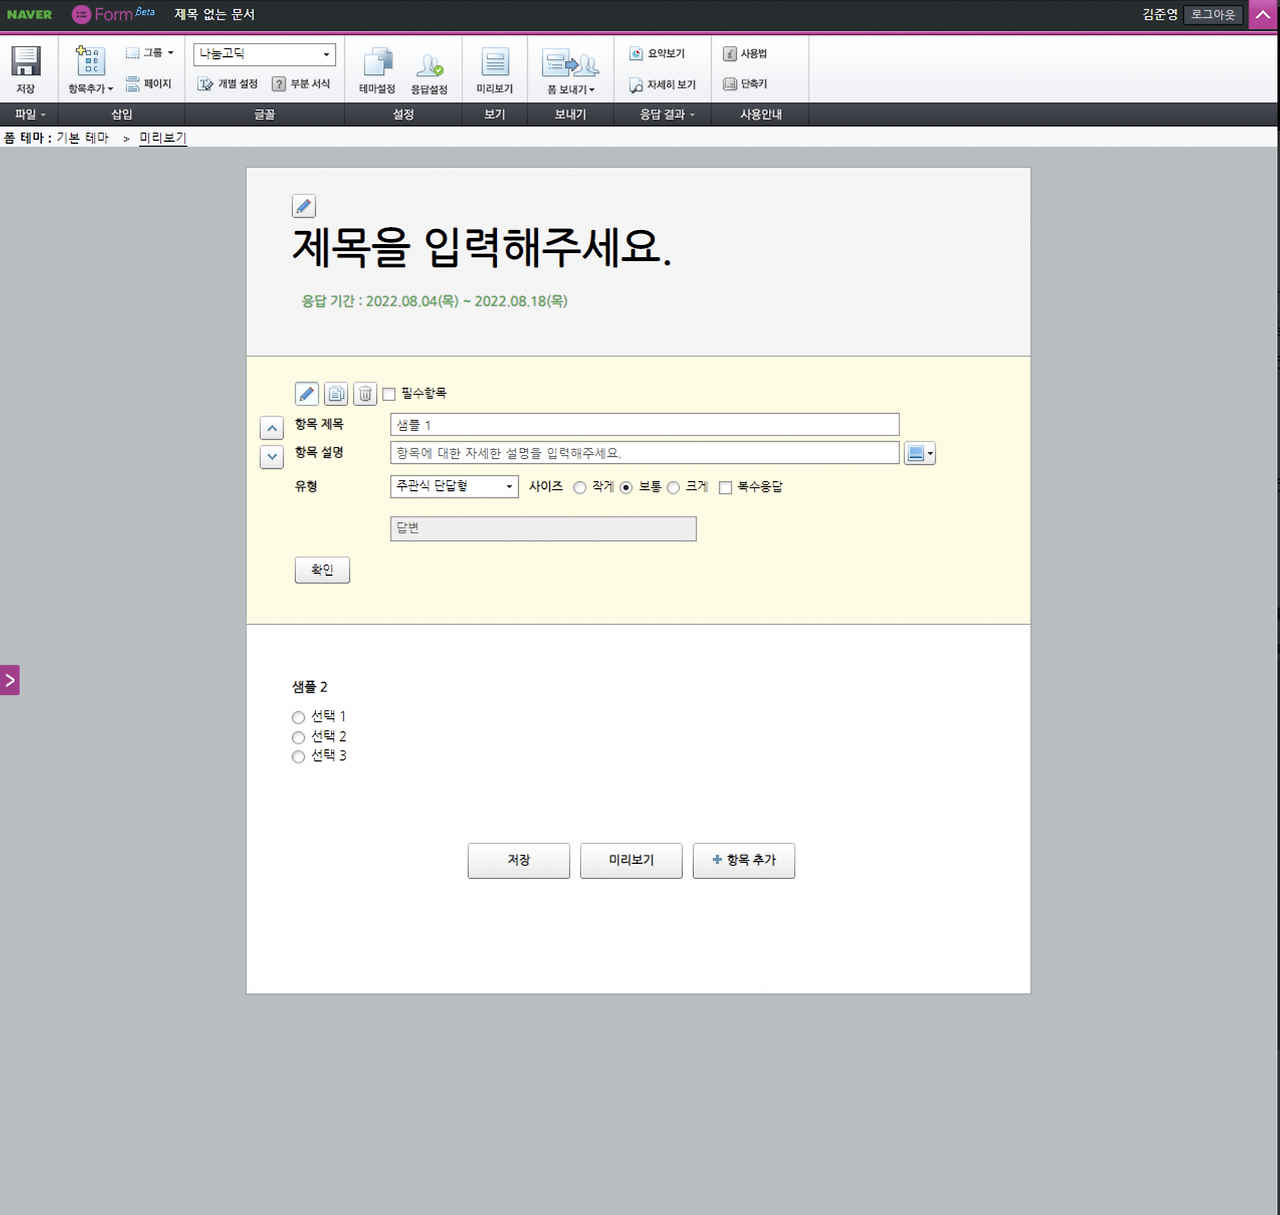This screenshot has height=1215, width=1280.
Task: Choose 선택 2 in 샘플 2
Action: pos(298,737)
